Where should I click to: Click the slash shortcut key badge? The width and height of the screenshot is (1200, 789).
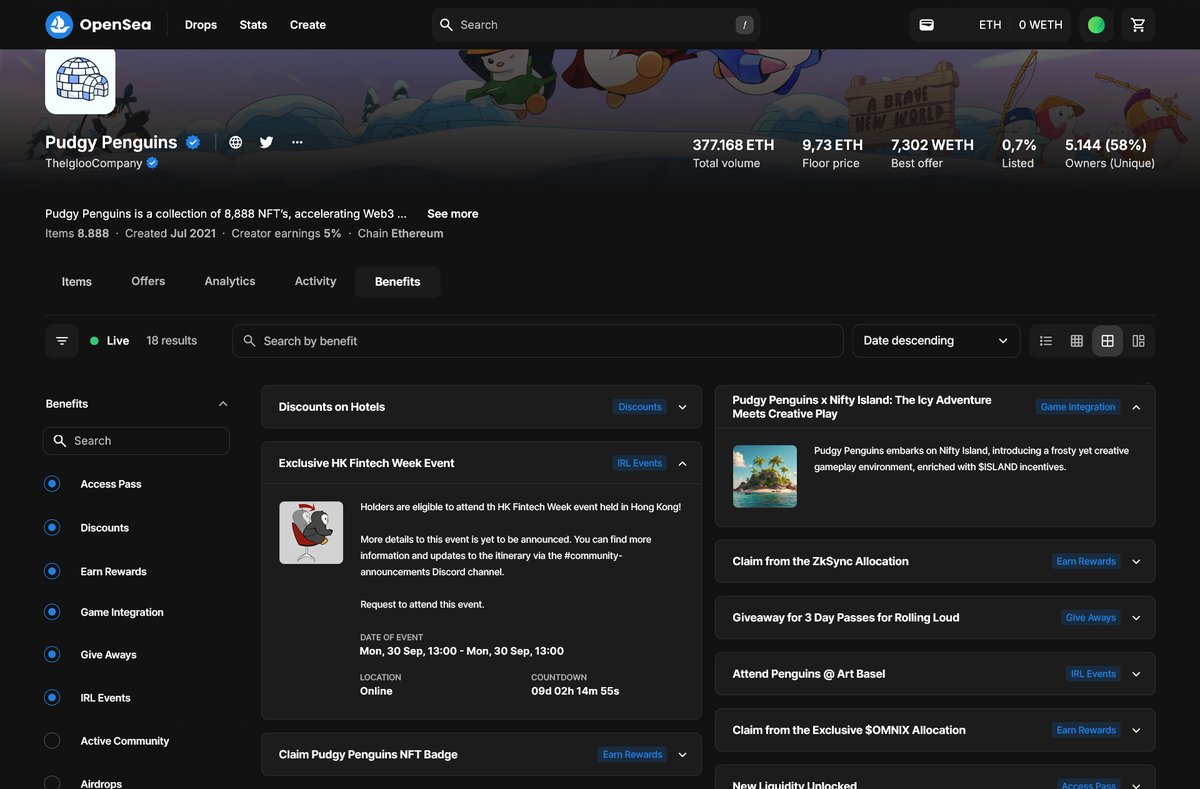click(x=744, y=25)
